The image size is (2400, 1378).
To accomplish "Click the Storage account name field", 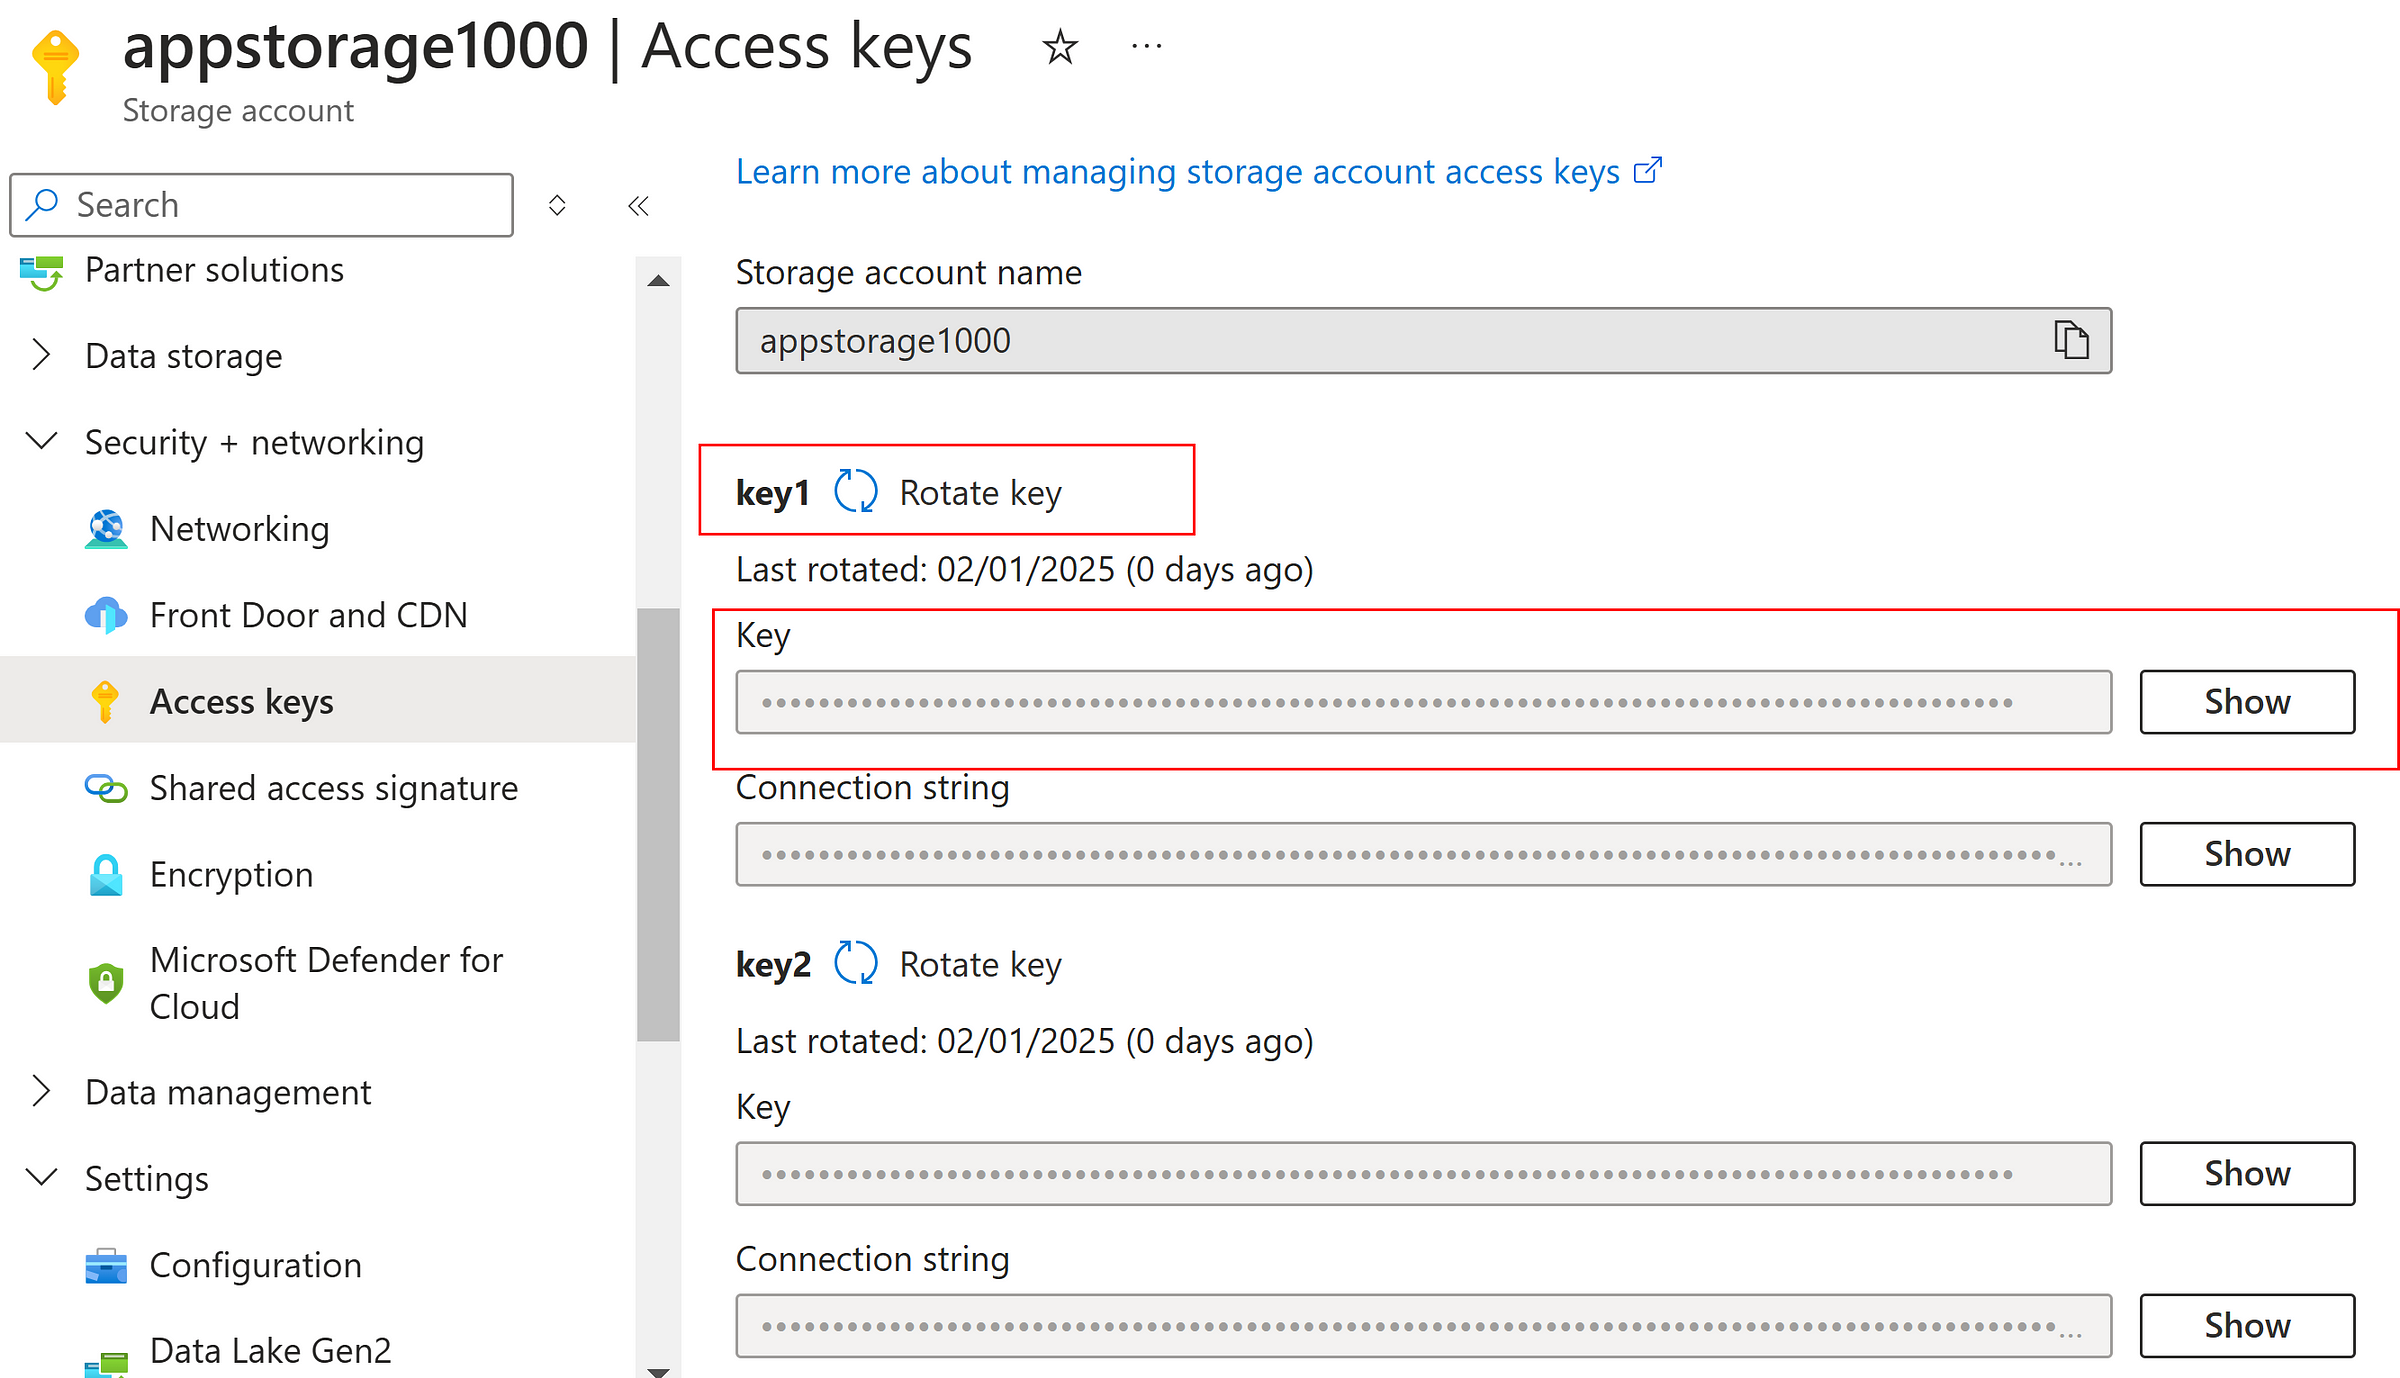I will coord(1424,341).
